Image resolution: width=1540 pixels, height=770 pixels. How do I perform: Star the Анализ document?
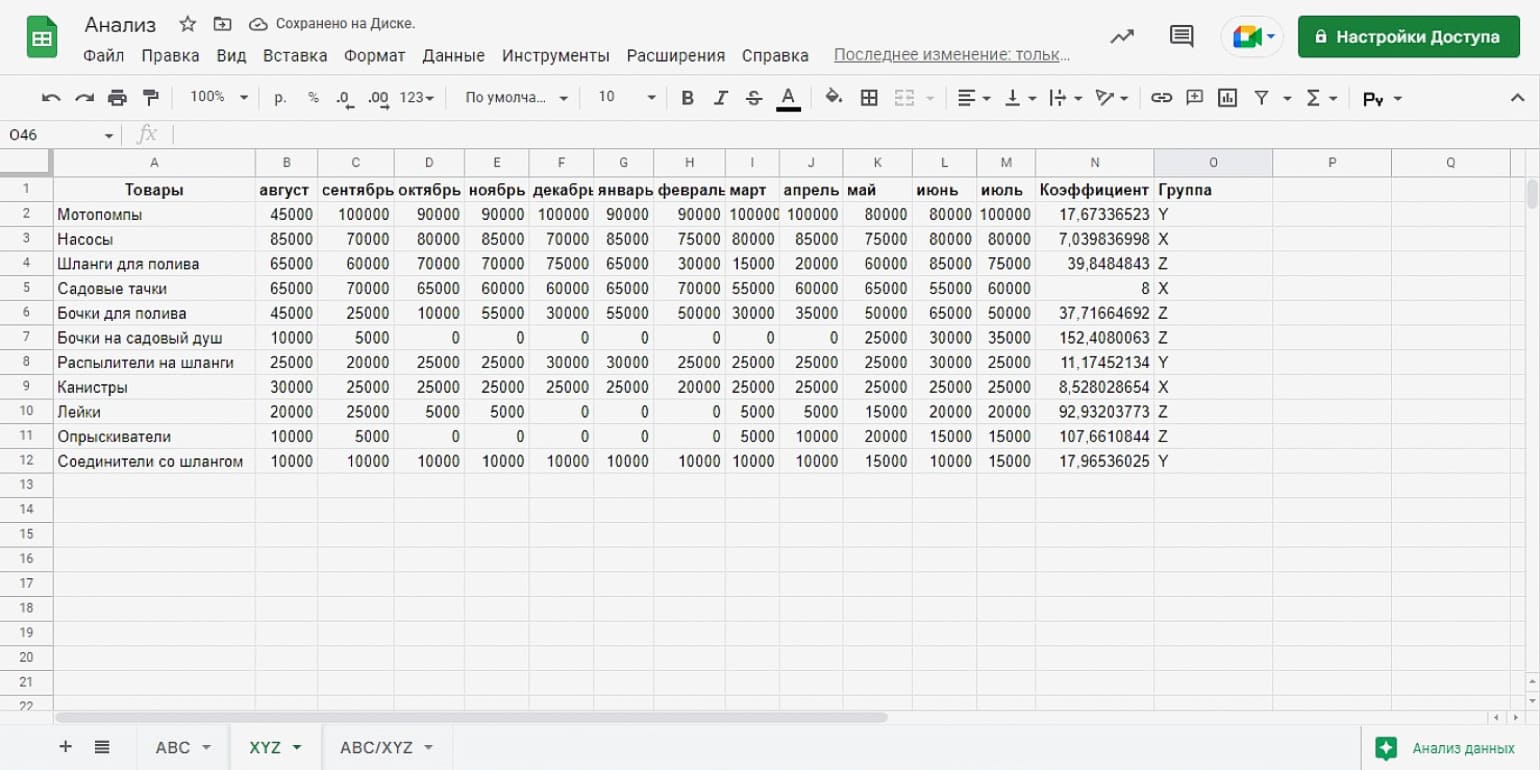187,24
